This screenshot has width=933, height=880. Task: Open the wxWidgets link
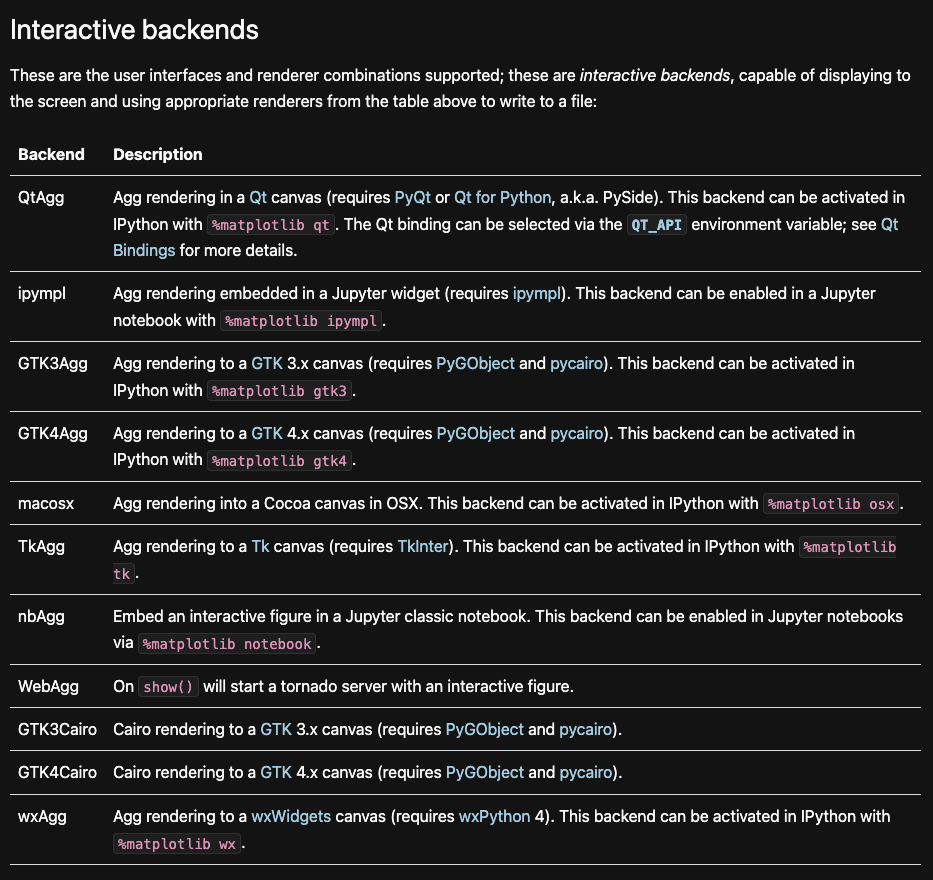[291, 816]
